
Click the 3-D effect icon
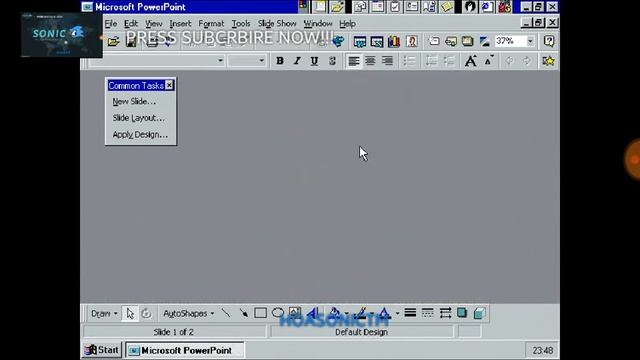[479, 313]
